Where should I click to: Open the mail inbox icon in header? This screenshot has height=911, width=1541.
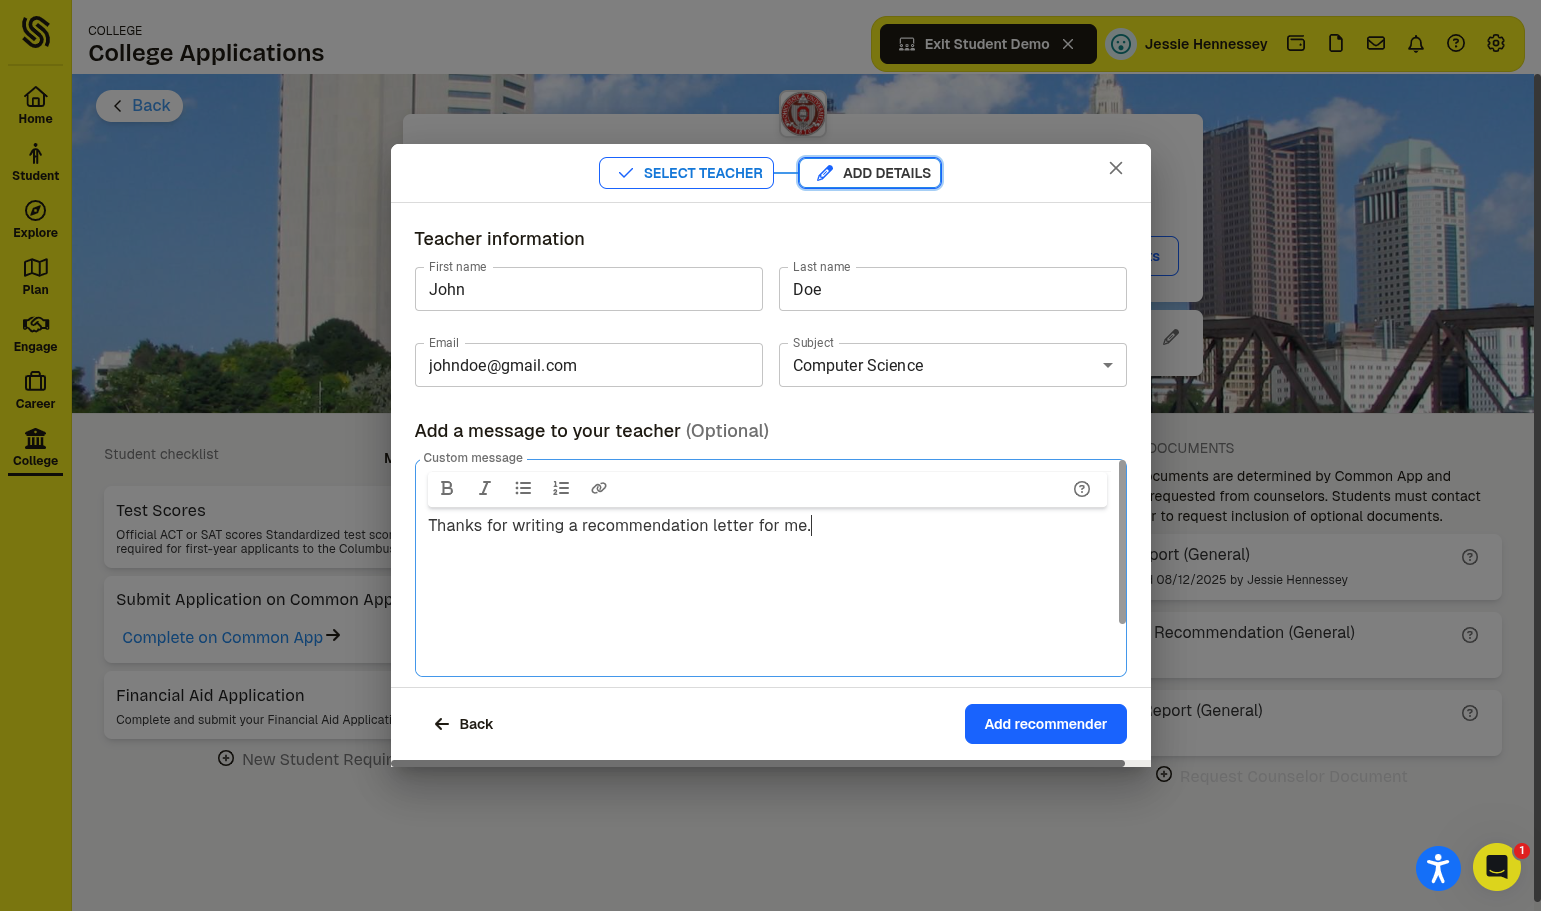click(x=1376, y=43)
